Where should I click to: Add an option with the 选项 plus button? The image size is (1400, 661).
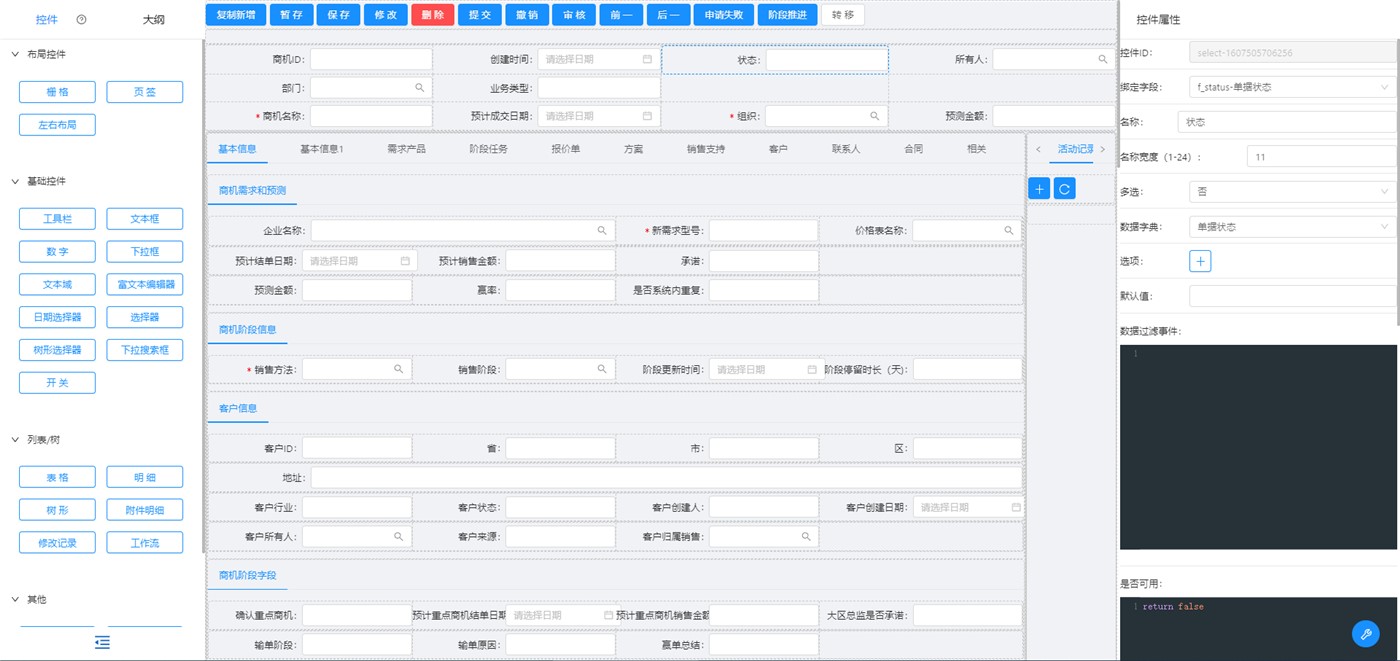point(1200,261)
